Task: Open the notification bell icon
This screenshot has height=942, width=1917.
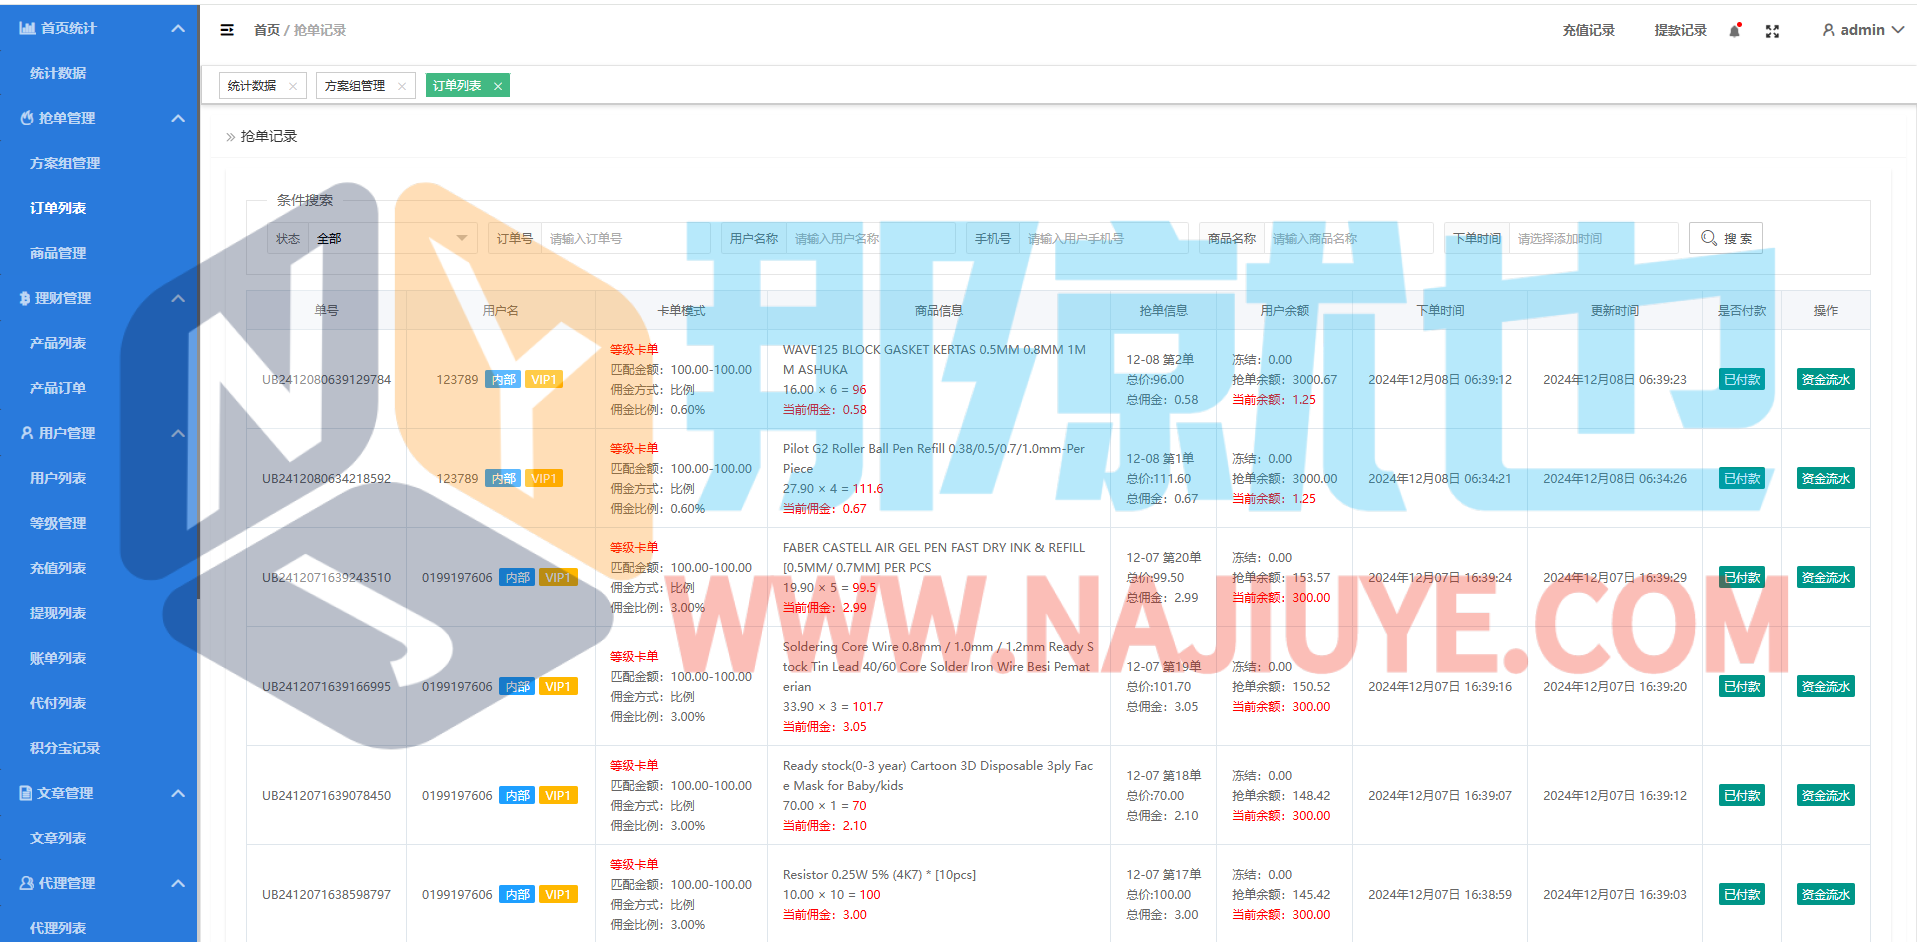Action: pos(1734,31)
